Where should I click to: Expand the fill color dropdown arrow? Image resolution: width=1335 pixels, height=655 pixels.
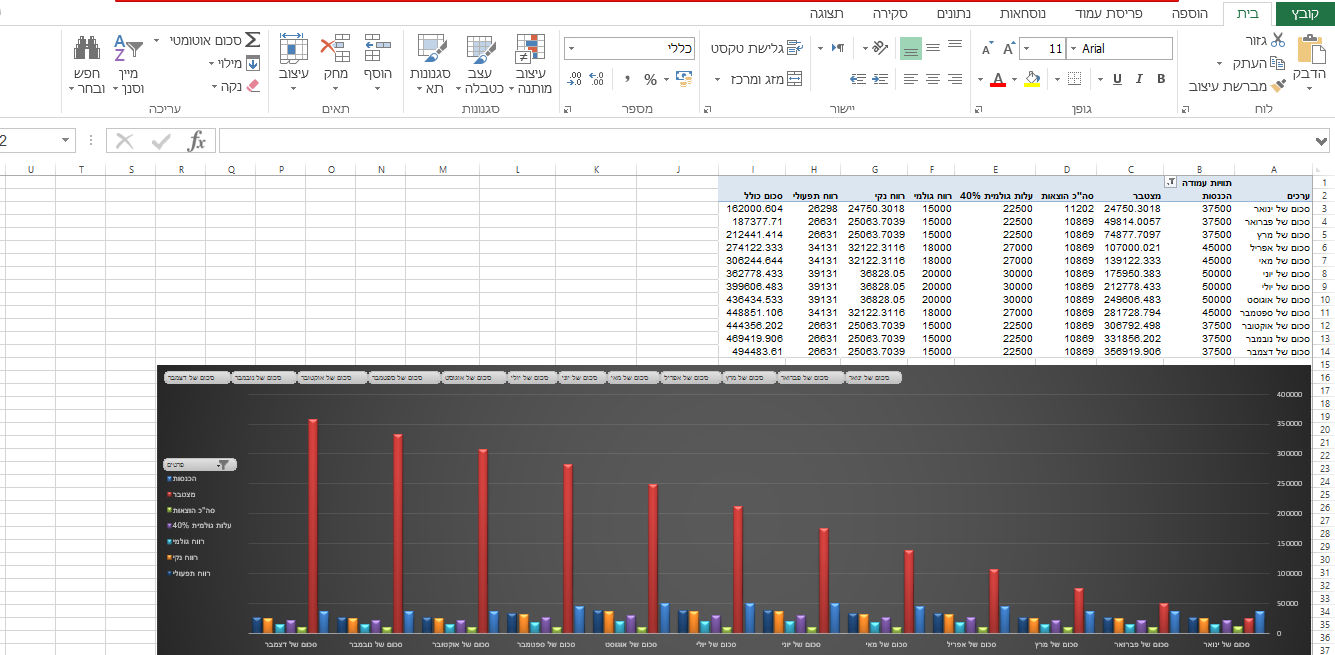(1013, 79)
